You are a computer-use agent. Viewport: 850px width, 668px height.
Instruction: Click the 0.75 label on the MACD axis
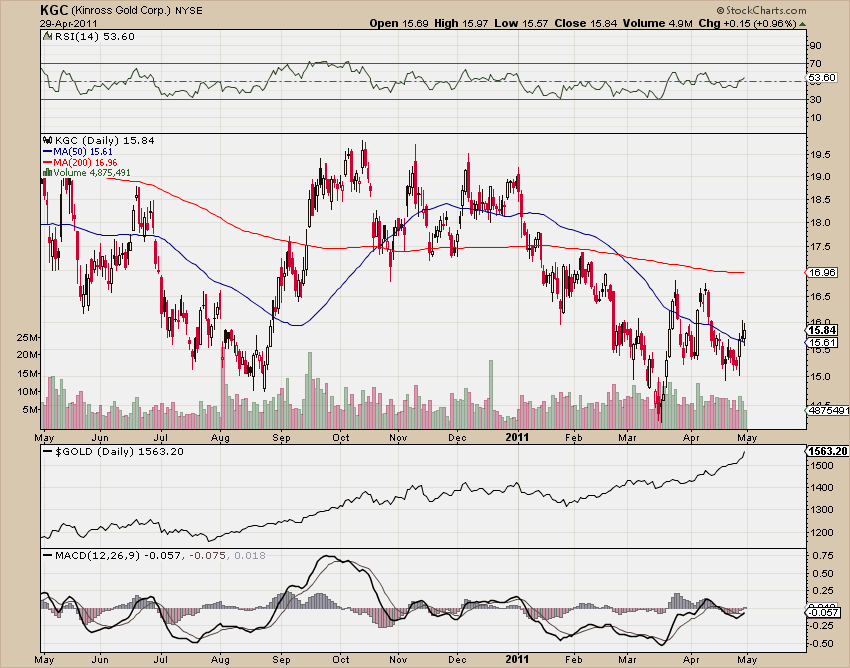pos(822,555)
